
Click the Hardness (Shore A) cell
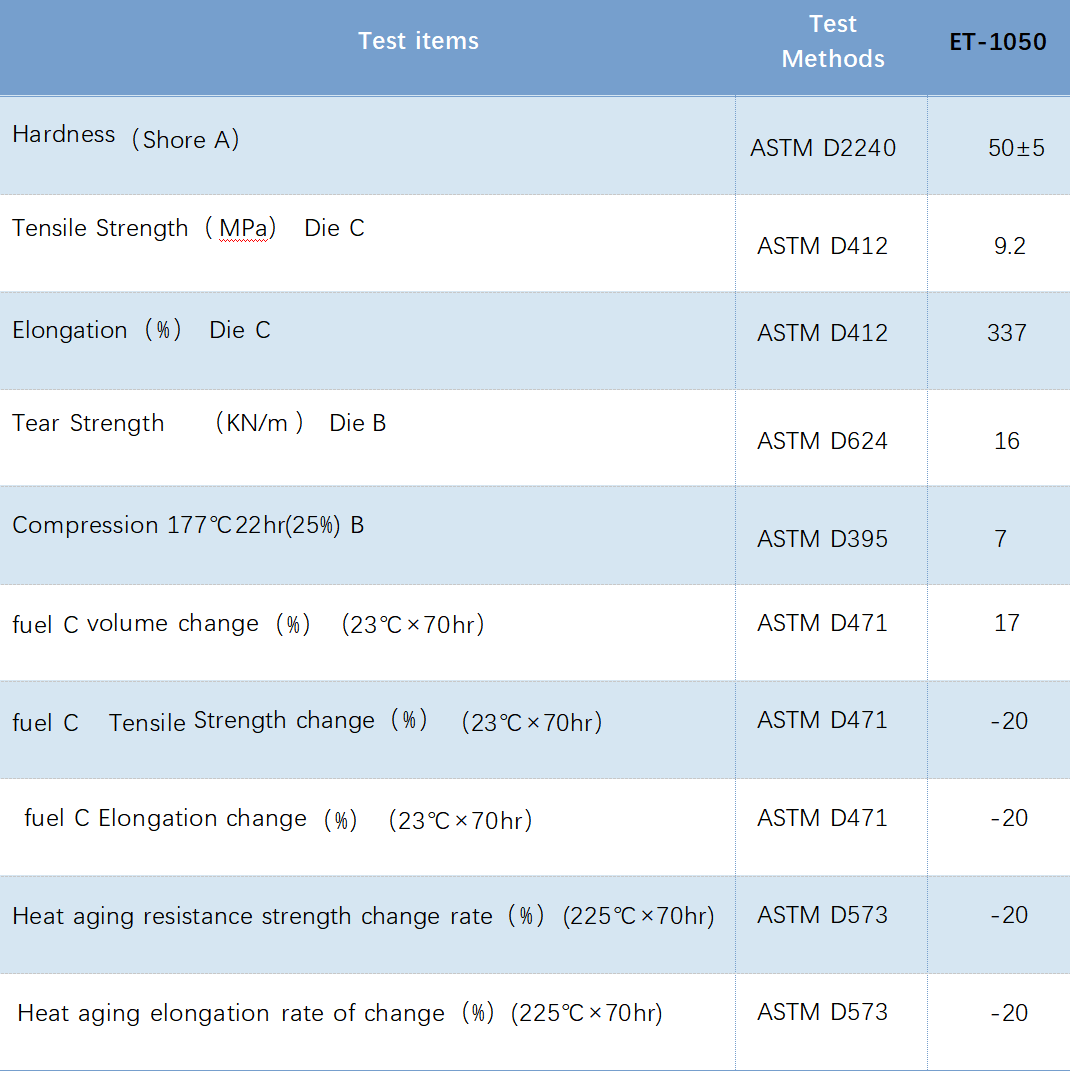point(126,138)
